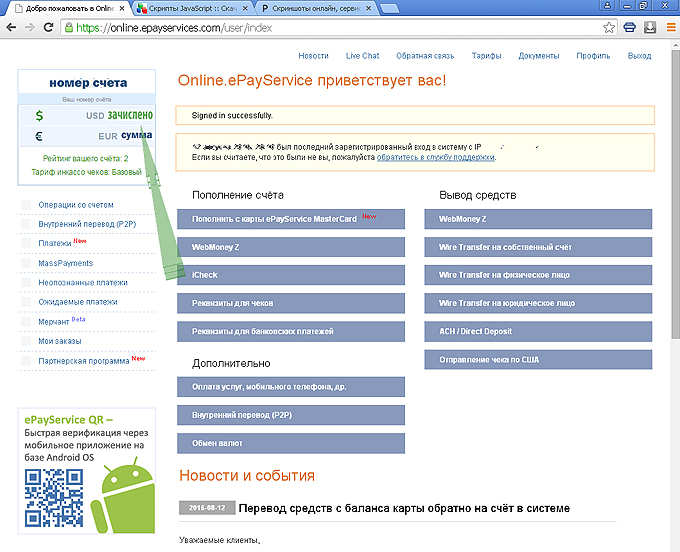The image size is (680, 552).
Task: Click the icon beside Партнерская программа
Action: [26, 361]
